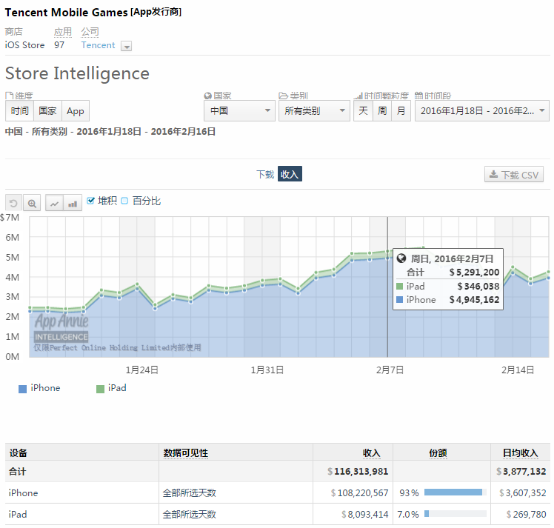Switch to bar chart view

pyautogui.click(x=72, y=203)
